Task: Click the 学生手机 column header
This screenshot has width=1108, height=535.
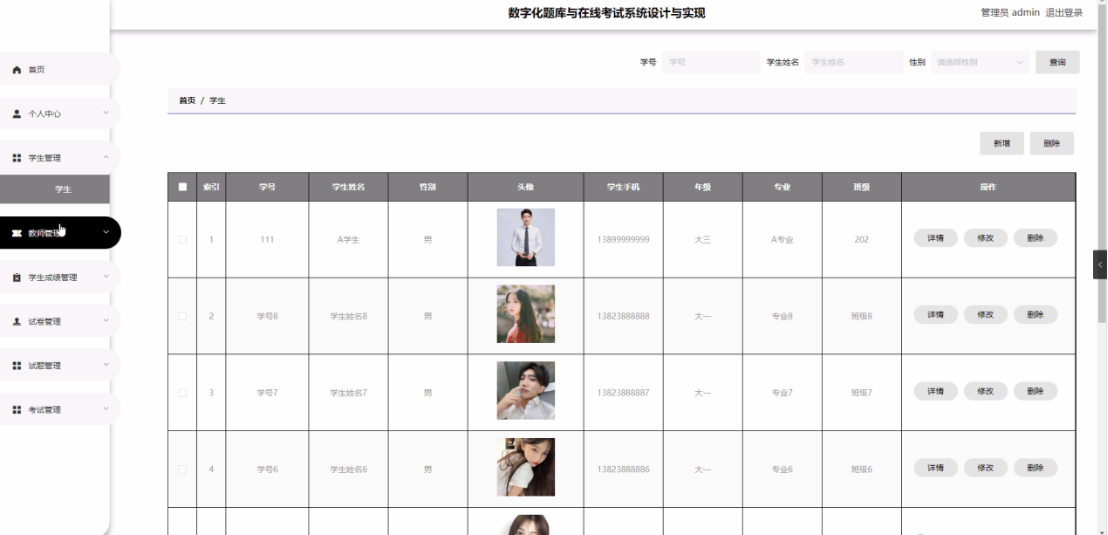Action: coord(623,187)
